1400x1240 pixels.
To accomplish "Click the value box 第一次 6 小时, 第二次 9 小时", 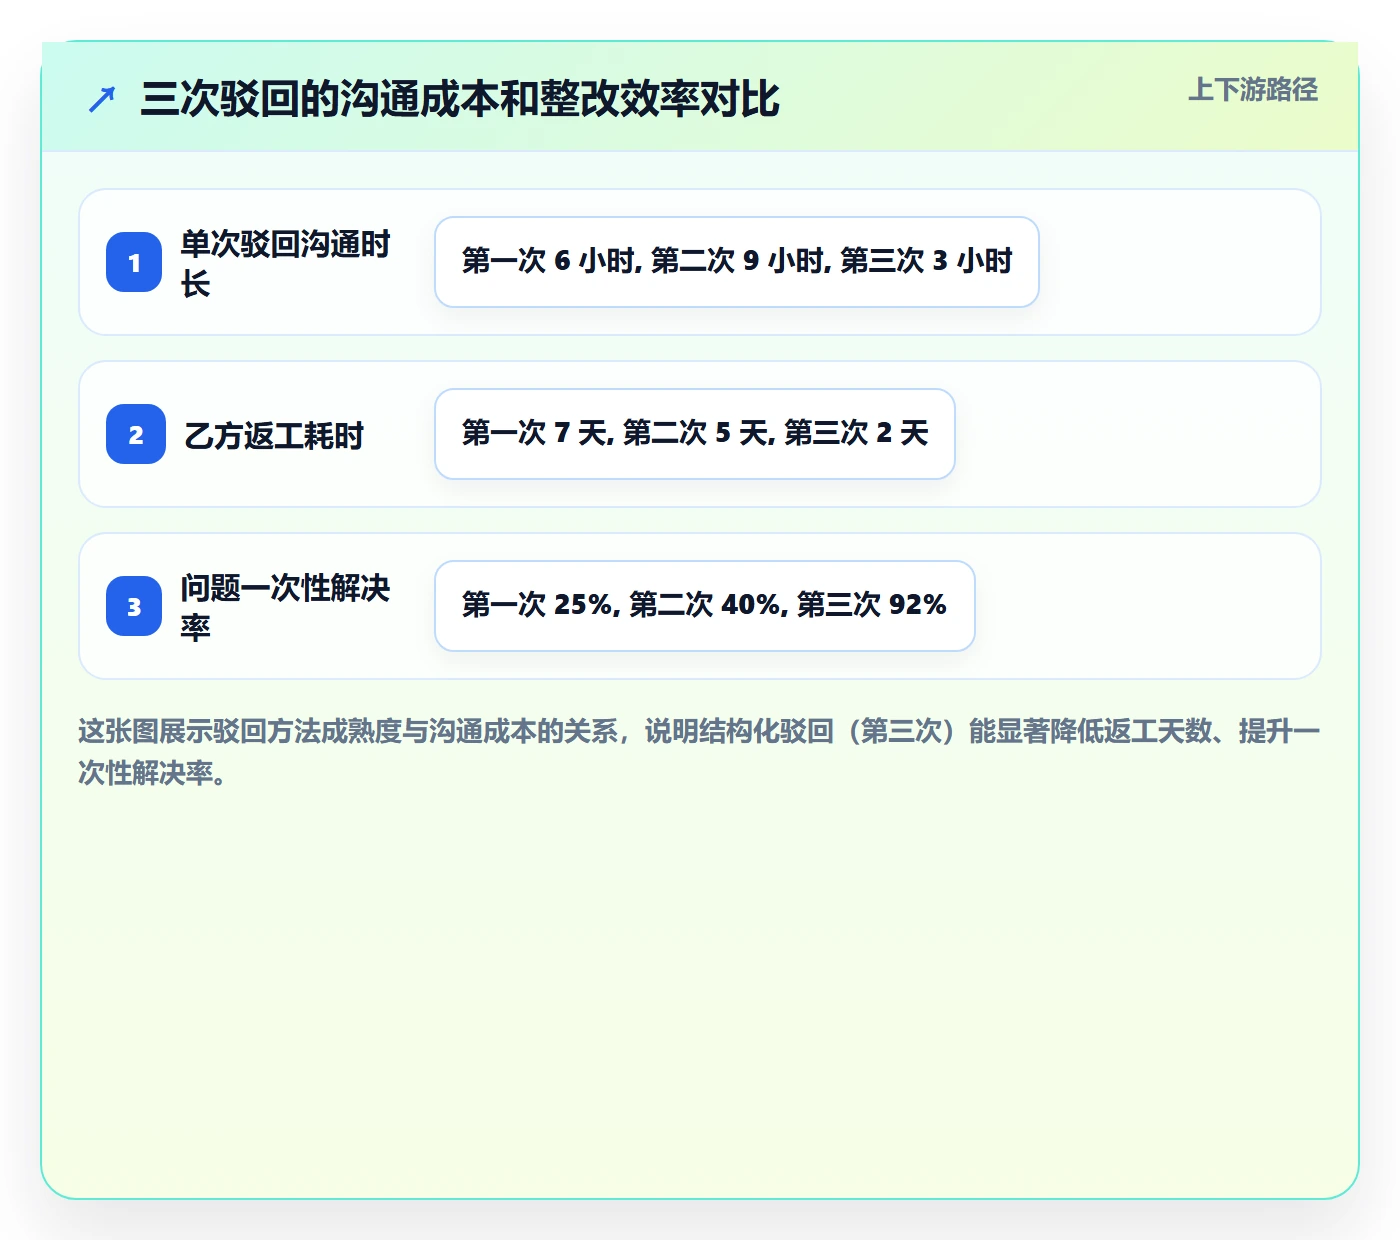I will [737, 262].
